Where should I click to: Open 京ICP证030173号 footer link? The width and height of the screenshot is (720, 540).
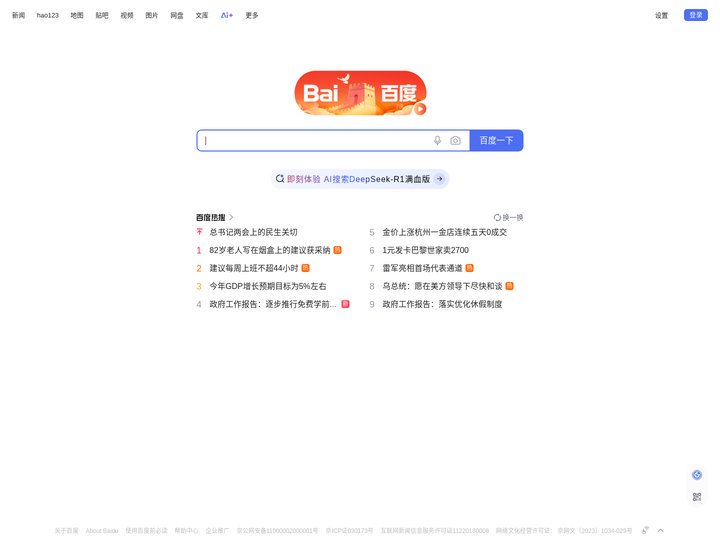point(349,531)
